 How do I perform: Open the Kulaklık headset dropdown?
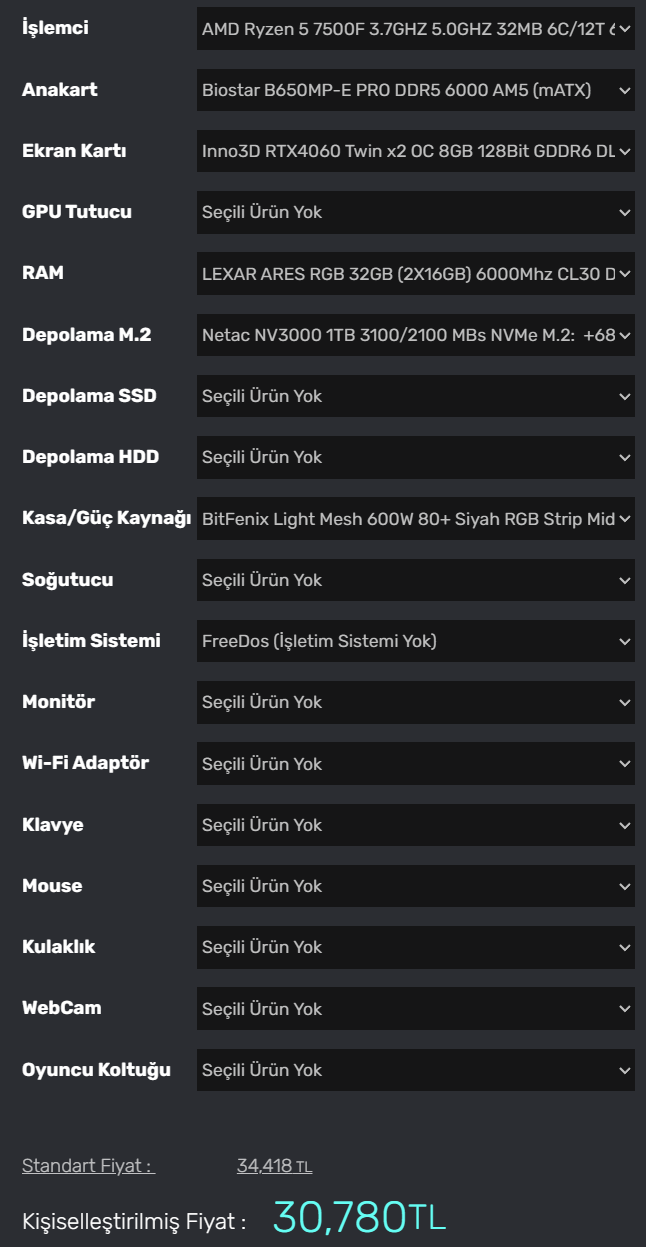click(x=415, y=947)
